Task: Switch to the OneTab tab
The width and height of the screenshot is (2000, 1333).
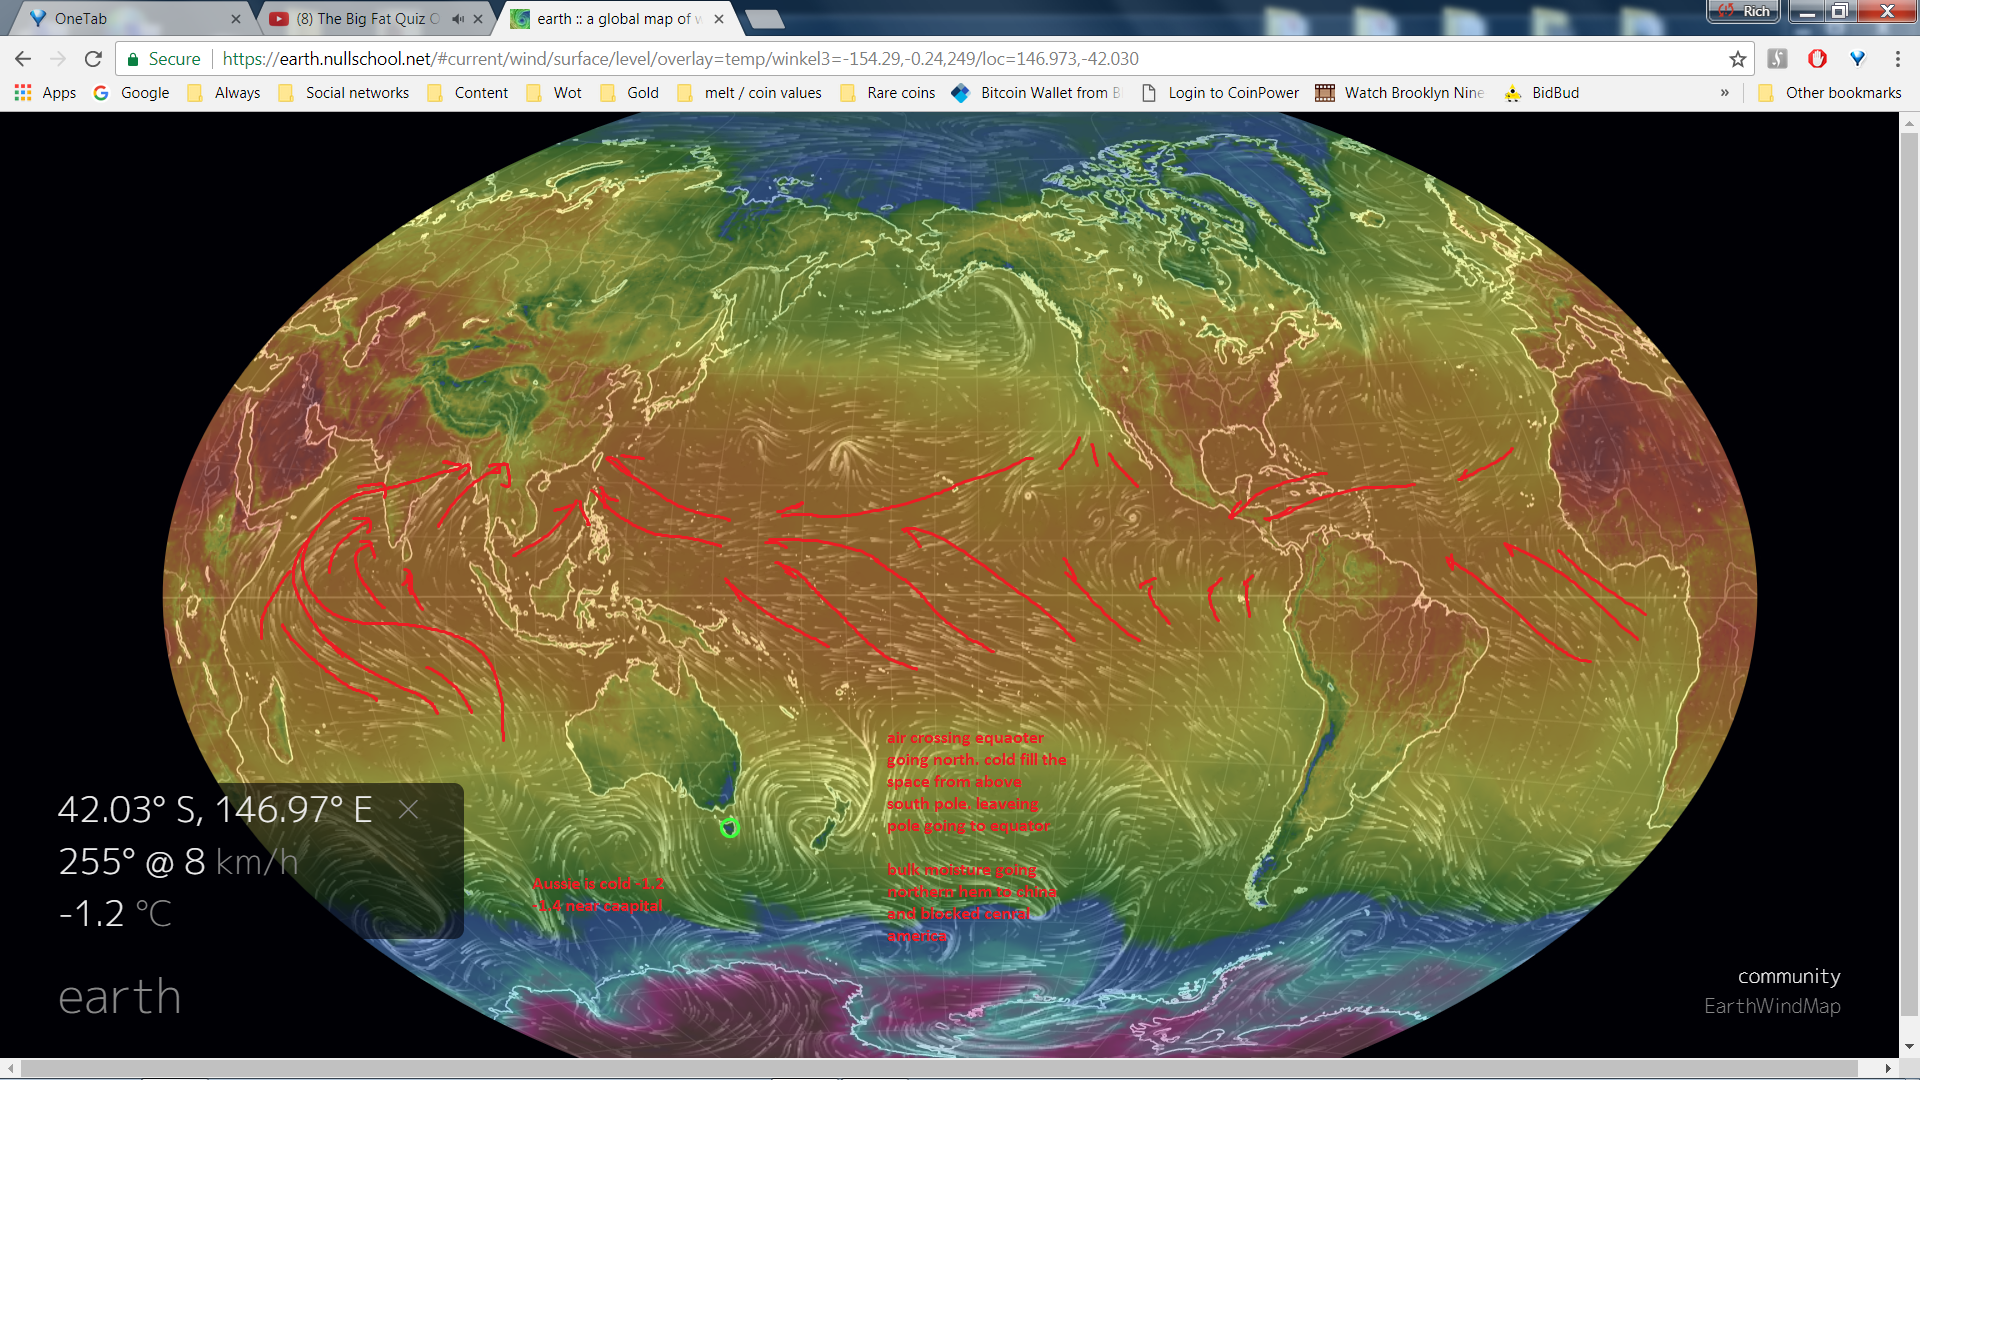Action: (x=130, y=19)
